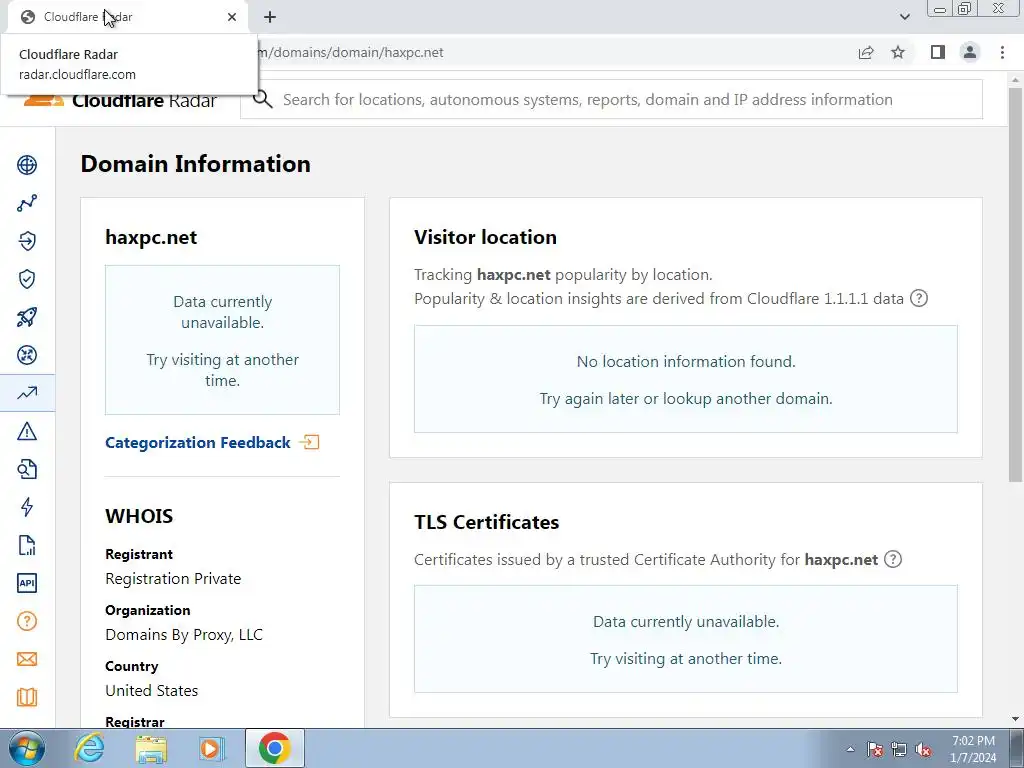Click the Visitor location heading
The height and width of the screenshot is (768, 1024).
[x=485, y=237]
